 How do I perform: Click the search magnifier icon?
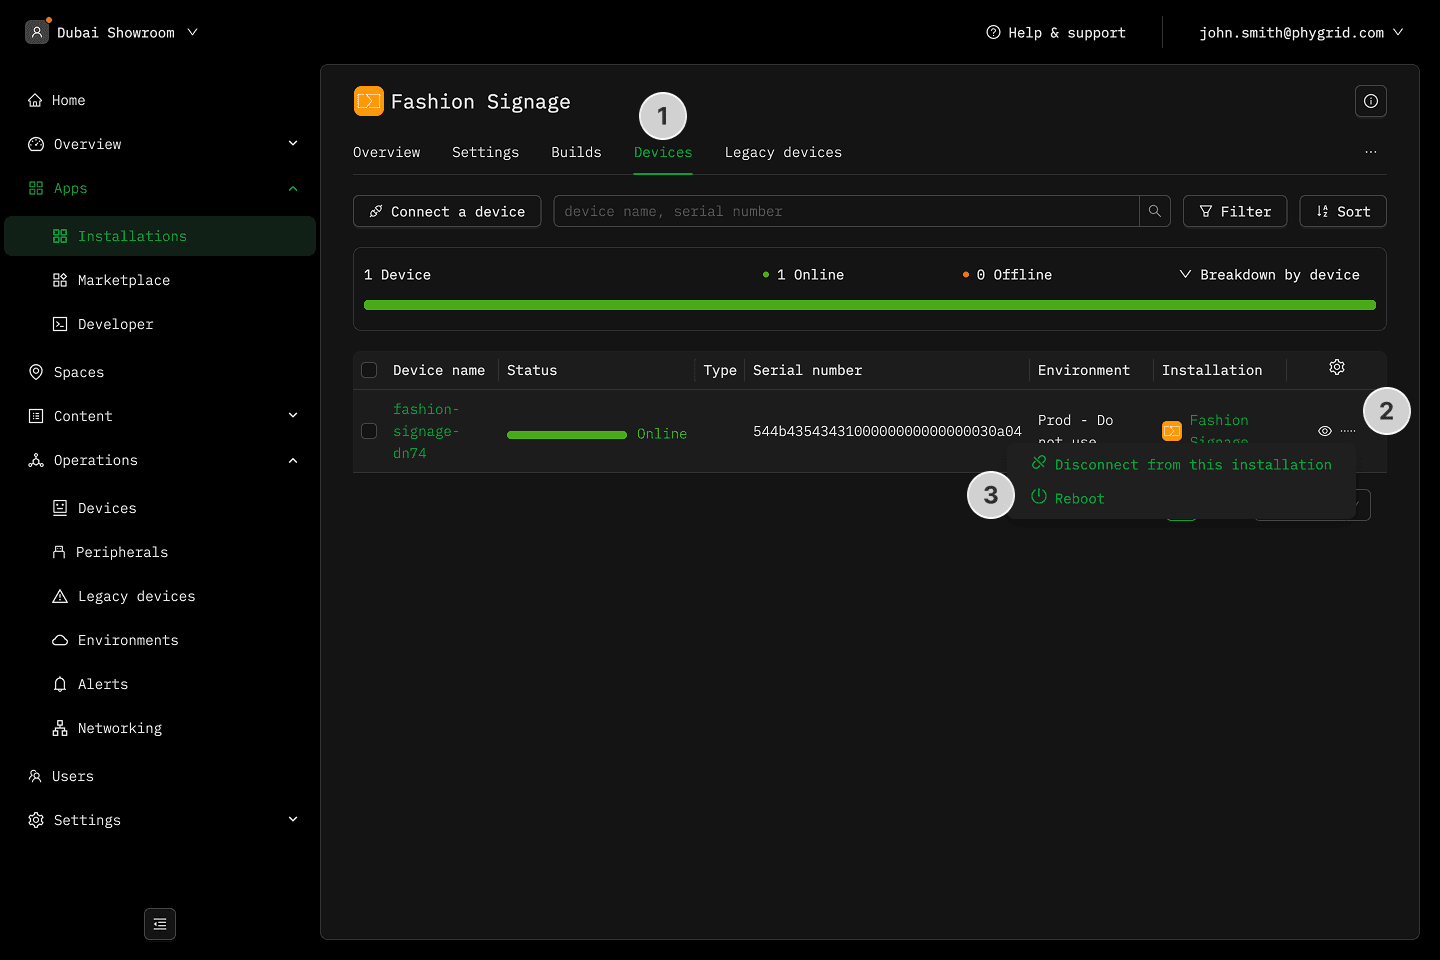1154,211
